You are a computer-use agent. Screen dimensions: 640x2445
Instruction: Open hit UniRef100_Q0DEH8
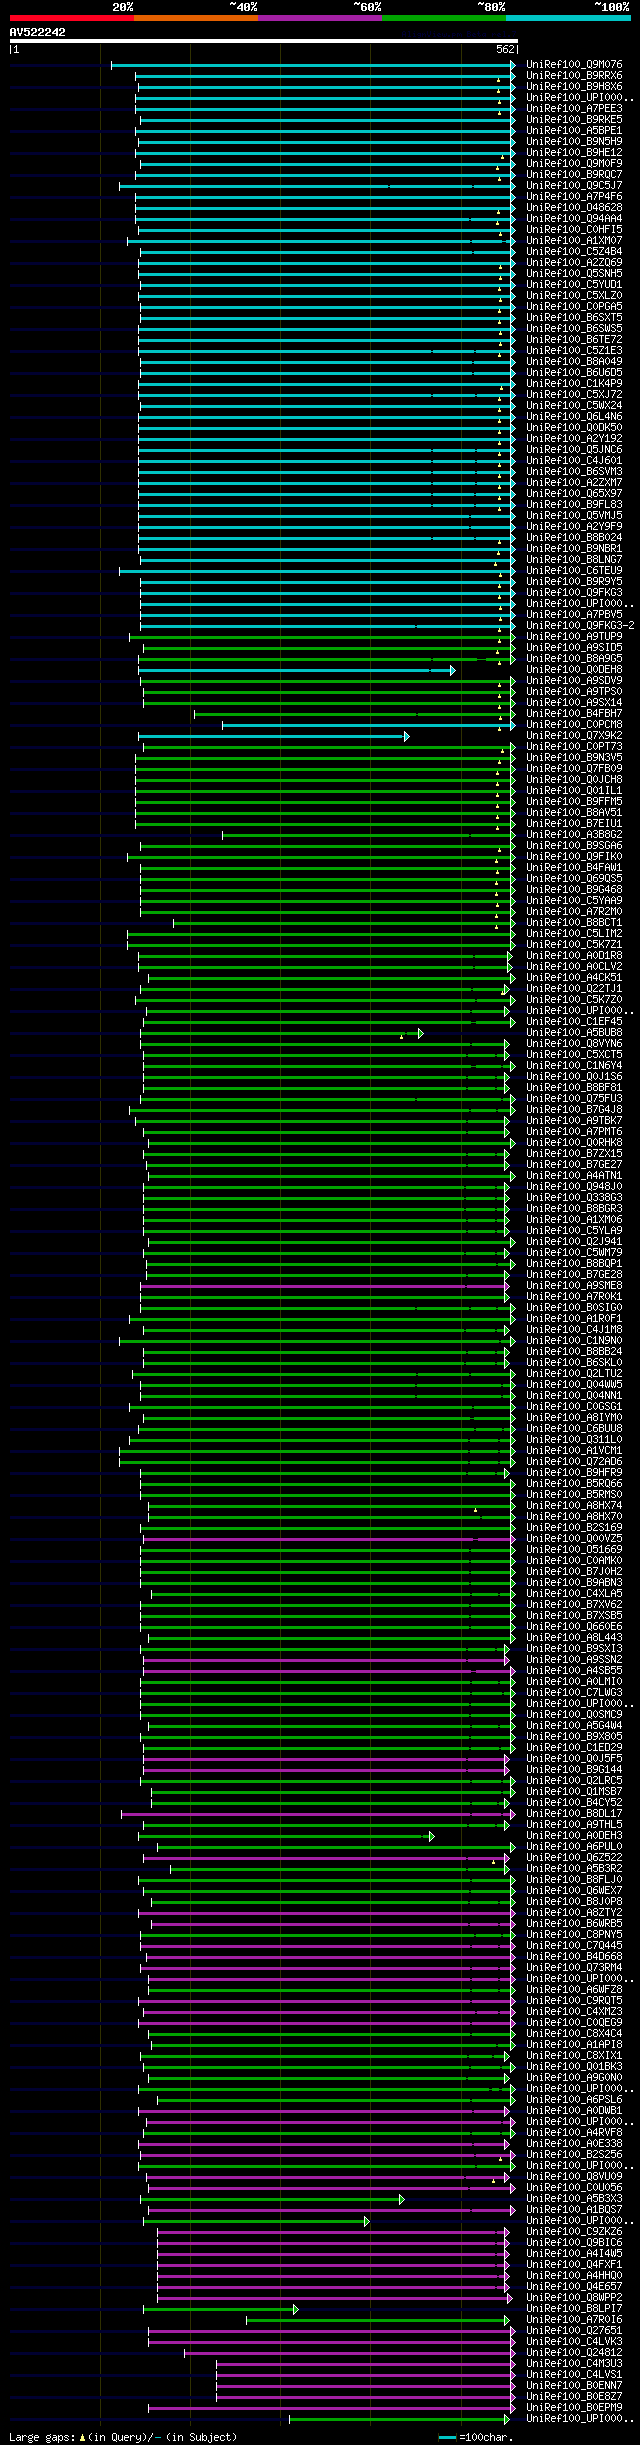pyautogui.click(x=574, y=670)
